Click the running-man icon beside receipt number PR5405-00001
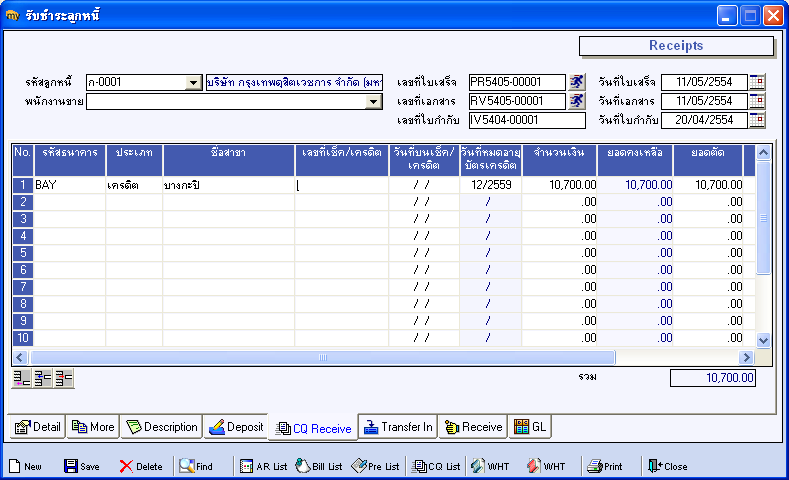789x480 pixels. coord(577,82)
